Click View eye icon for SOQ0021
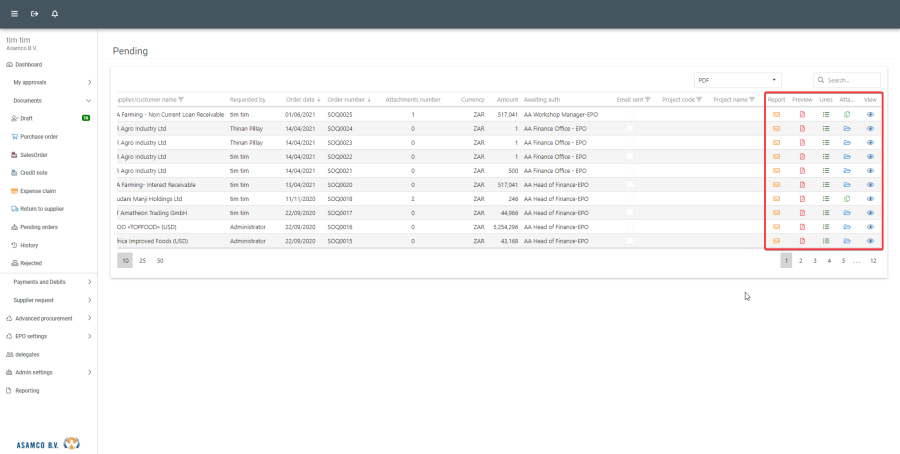 click(870, 171)
